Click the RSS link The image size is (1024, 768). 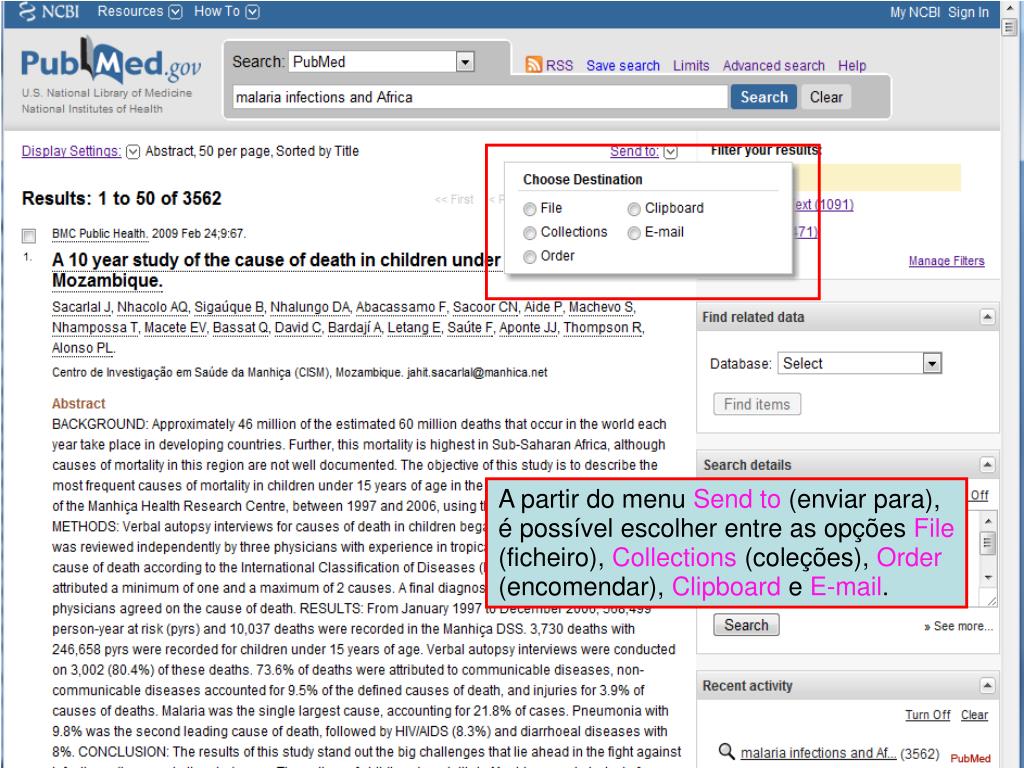point(559,65)
